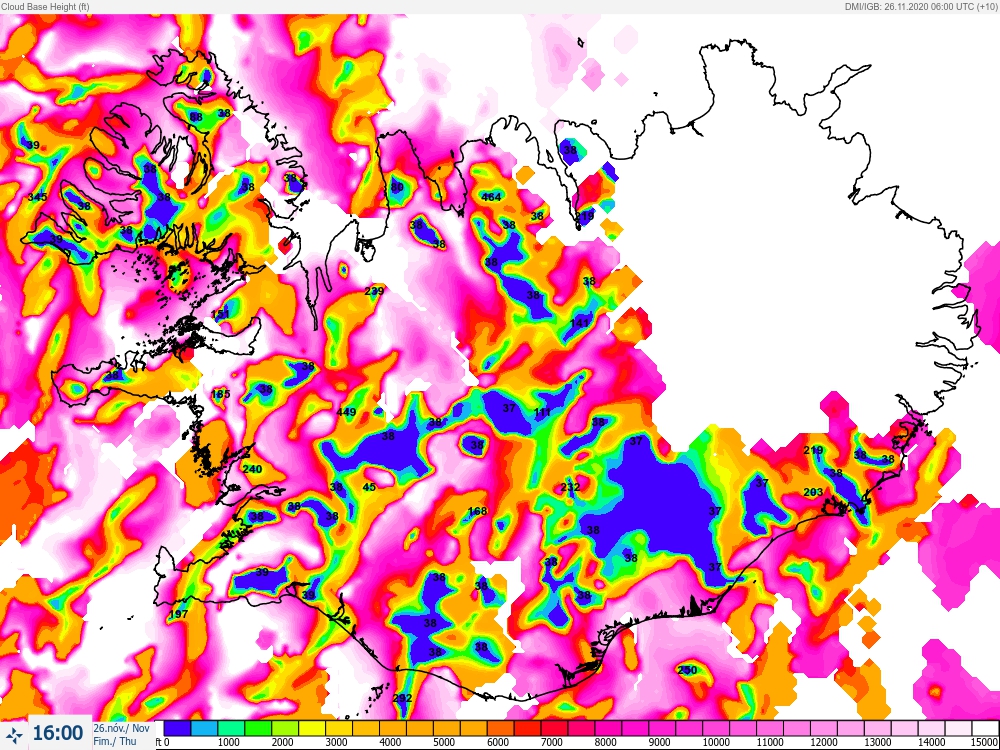Select the bright red legend swatch below 7000
Viewport: 1000px width, 750px height.
(x=527, y=728)
